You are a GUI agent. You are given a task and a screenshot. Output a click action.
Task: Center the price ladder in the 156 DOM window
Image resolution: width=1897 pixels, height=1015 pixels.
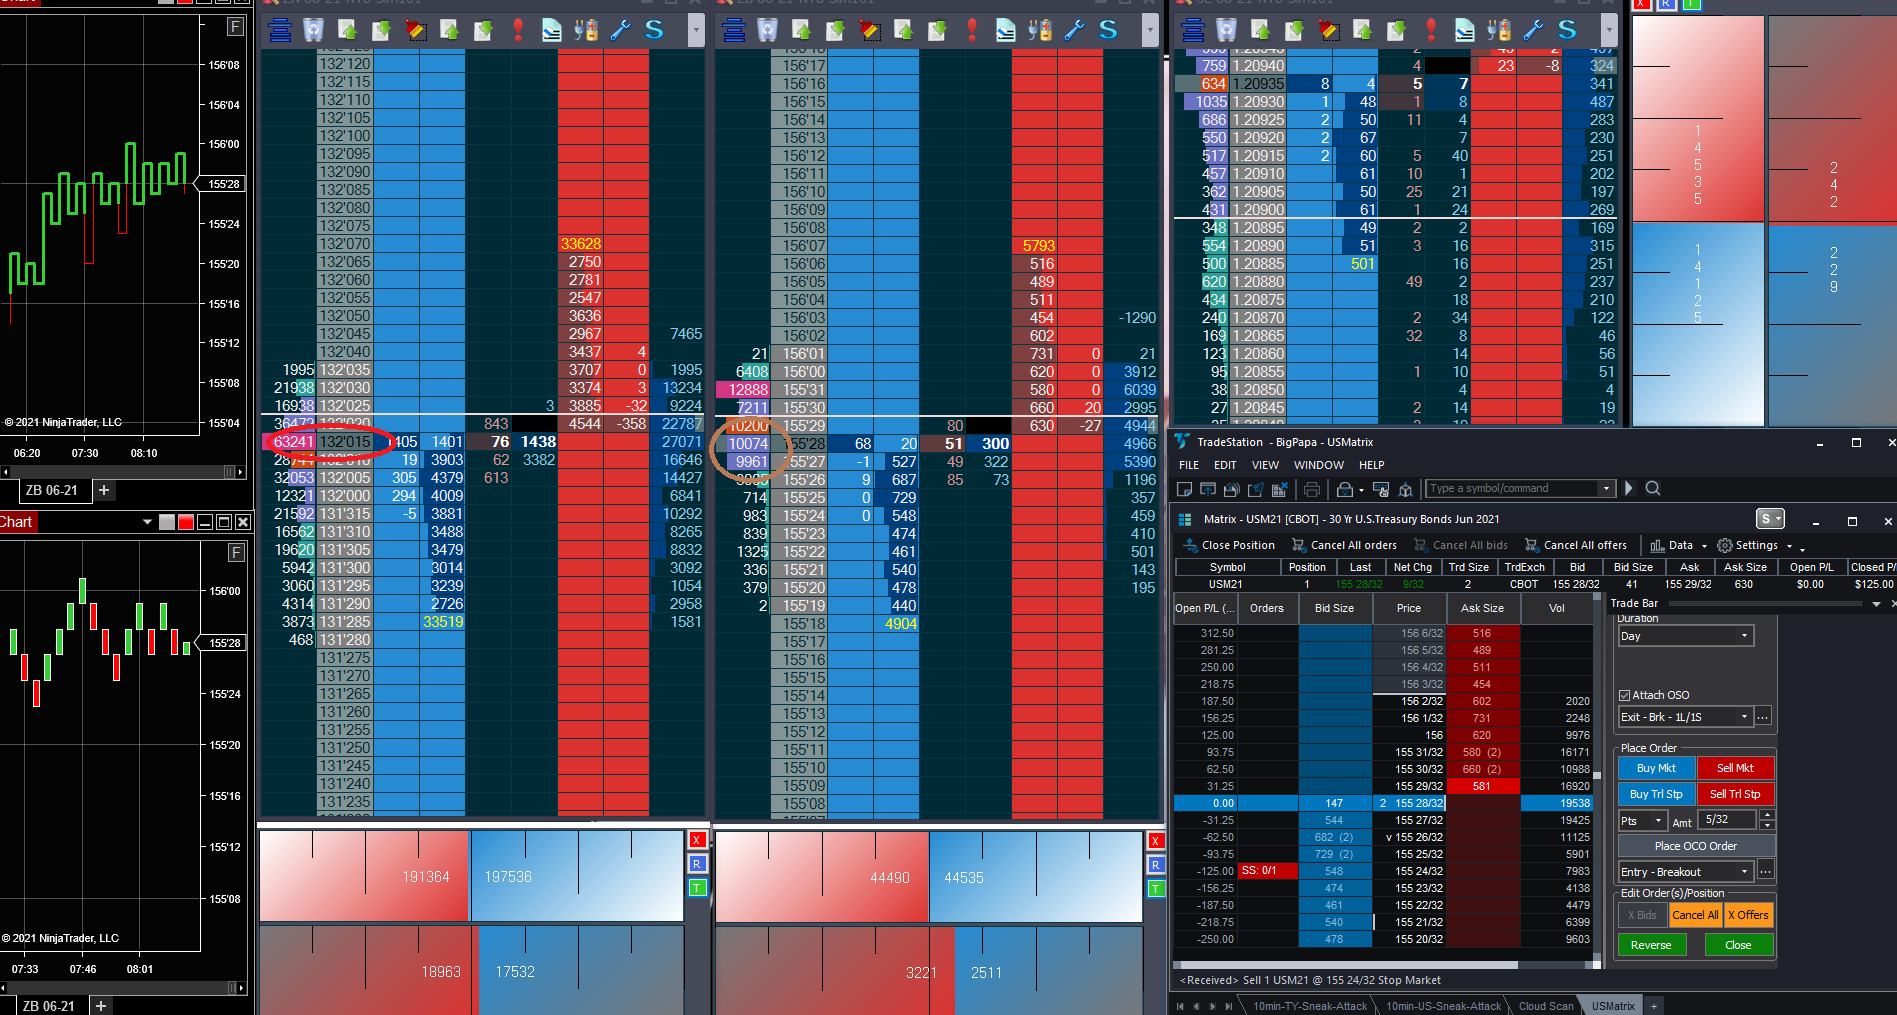[x=734, y=31]
